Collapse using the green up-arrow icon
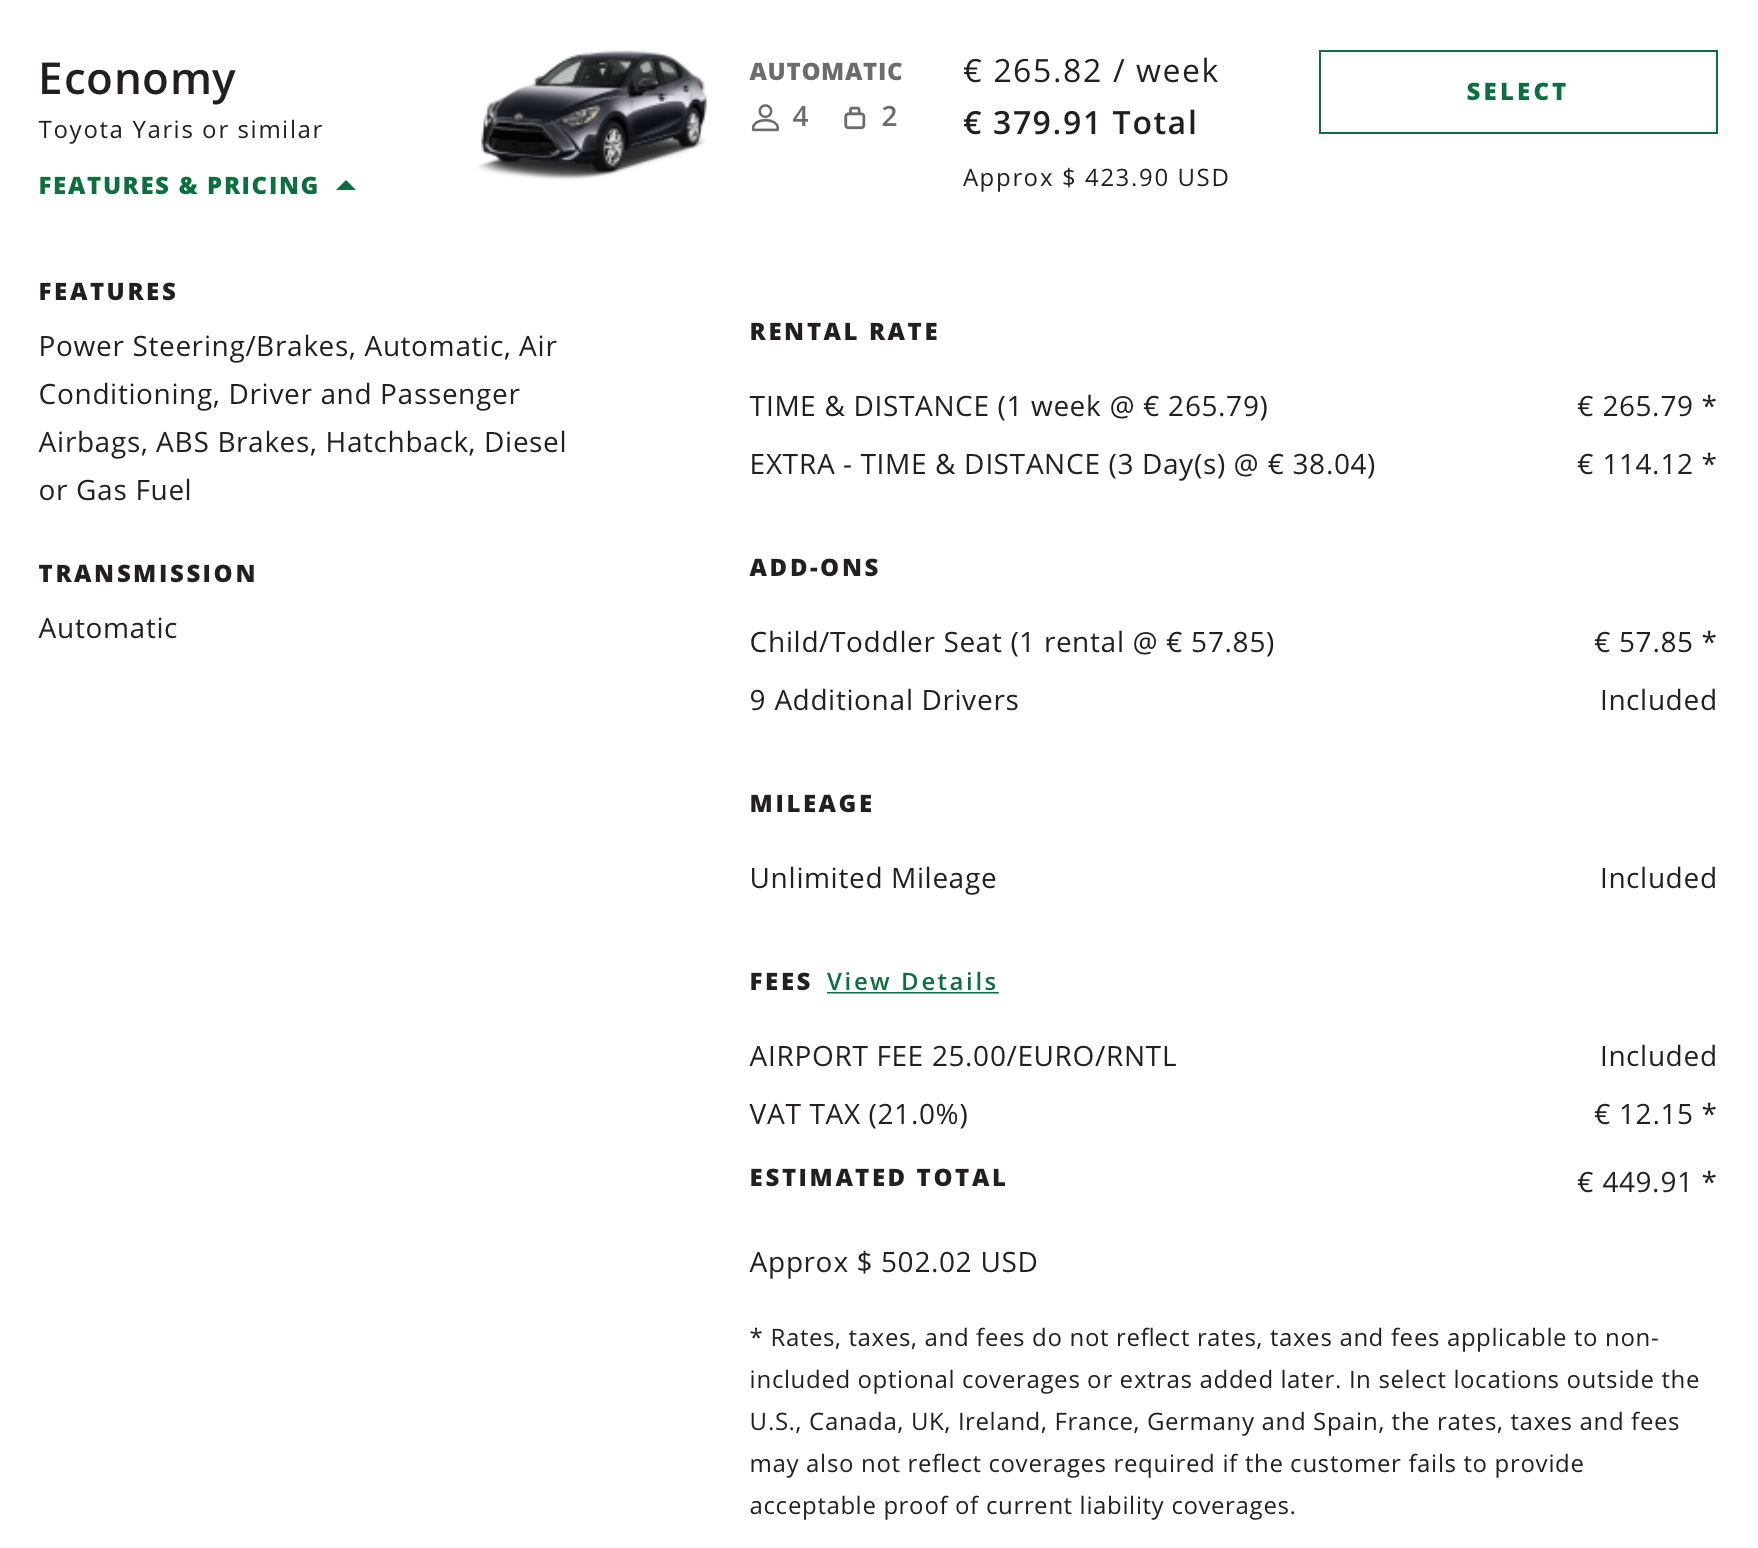 coord(346,186)
